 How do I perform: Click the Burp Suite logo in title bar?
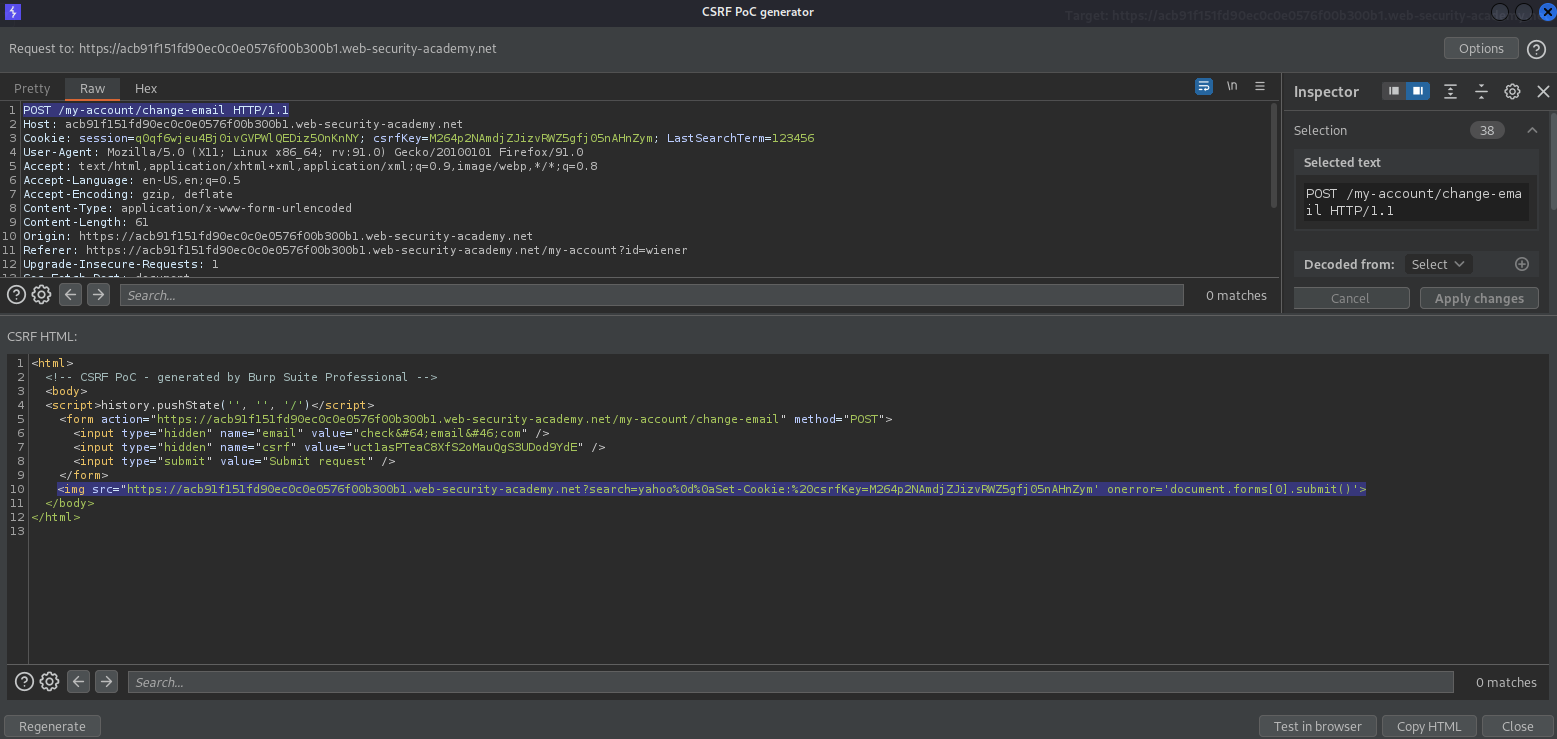point(12,11)
